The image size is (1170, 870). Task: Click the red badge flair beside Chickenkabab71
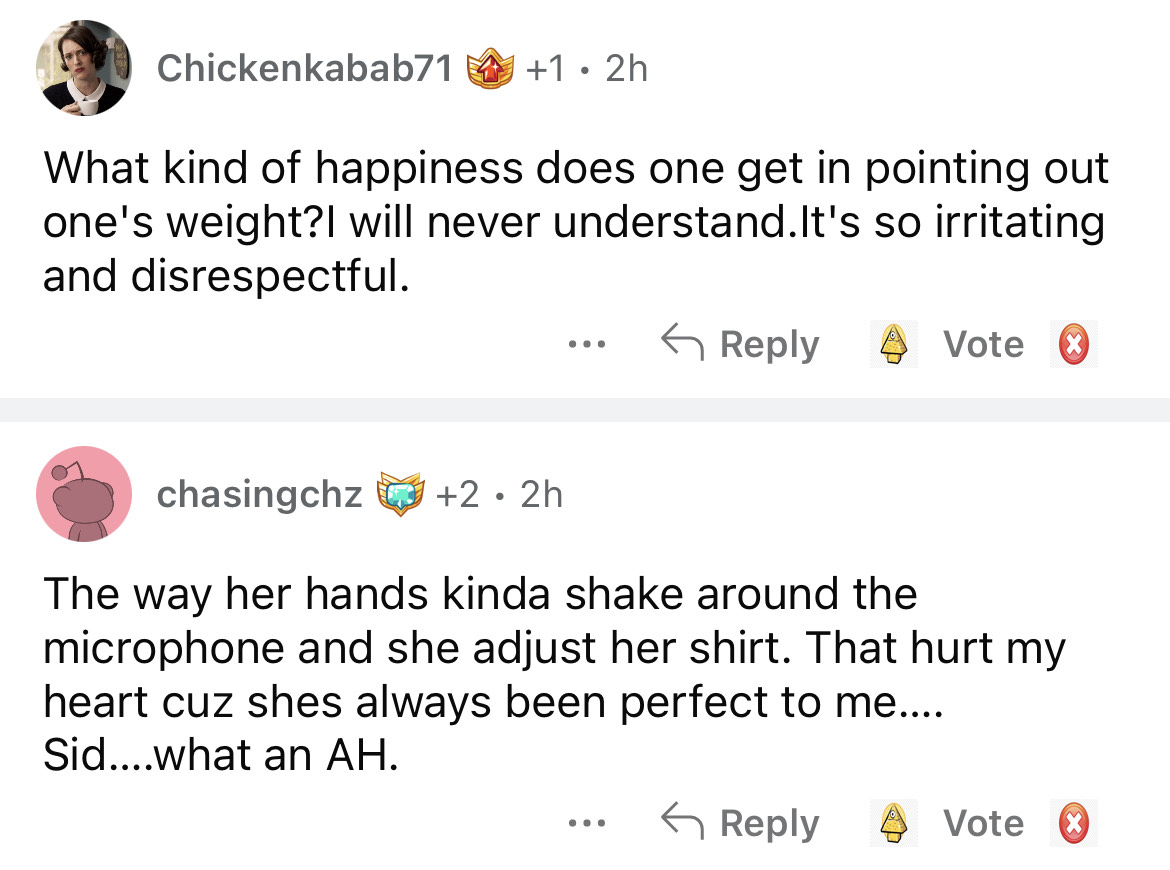coord(492,69)
